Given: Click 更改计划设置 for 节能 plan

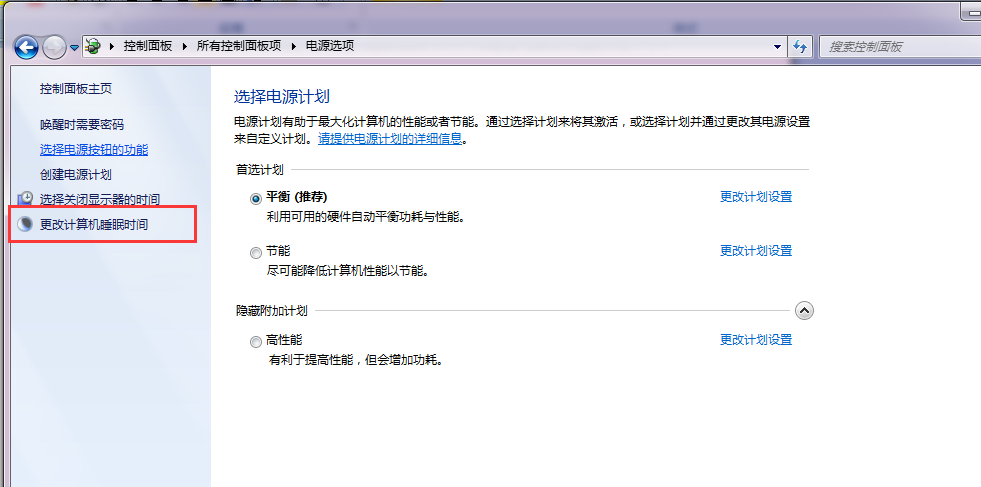Looking at the screenshot, I should point(756,250).
